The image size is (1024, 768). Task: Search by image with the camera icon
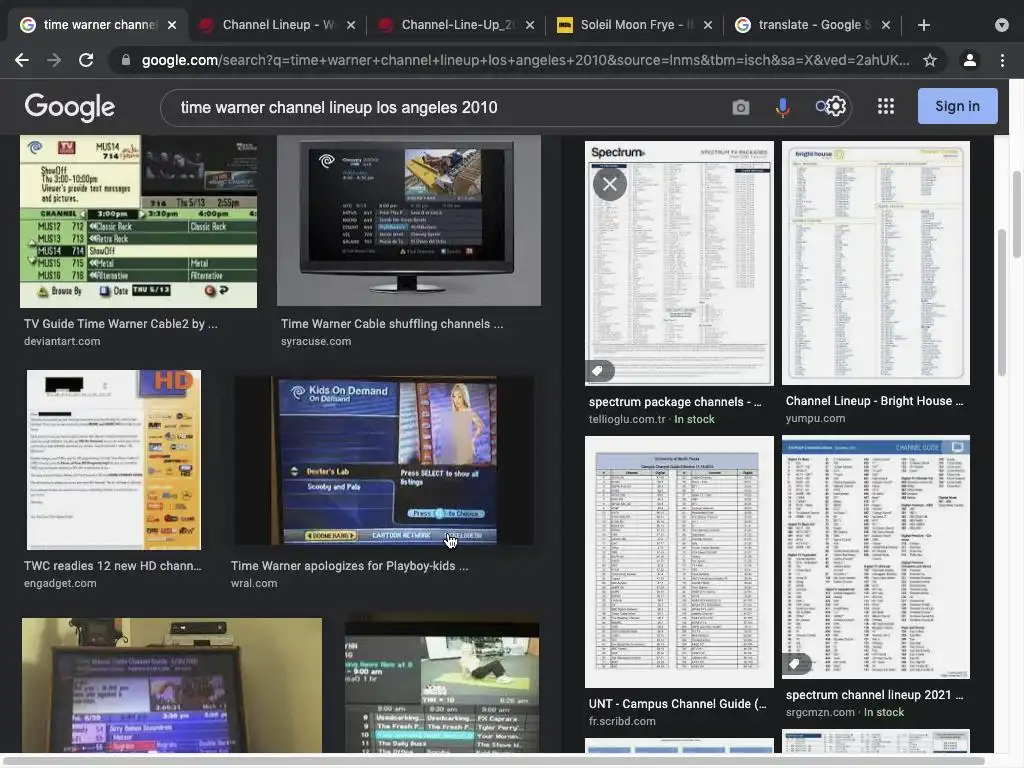pyautogui.click(x=741, y=107)
